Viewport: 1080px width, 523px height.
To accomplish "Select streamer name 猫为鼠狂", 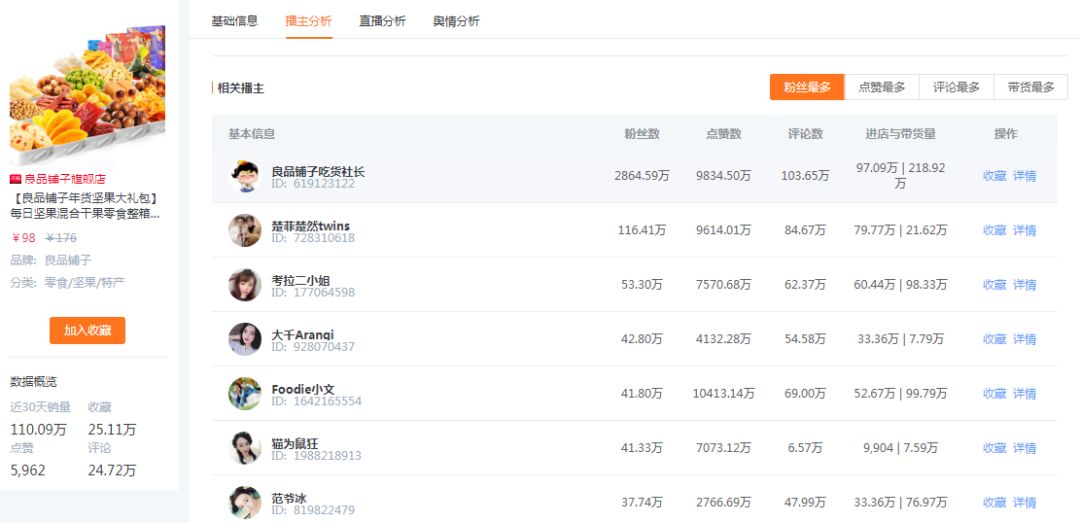I will coord(295,443).
